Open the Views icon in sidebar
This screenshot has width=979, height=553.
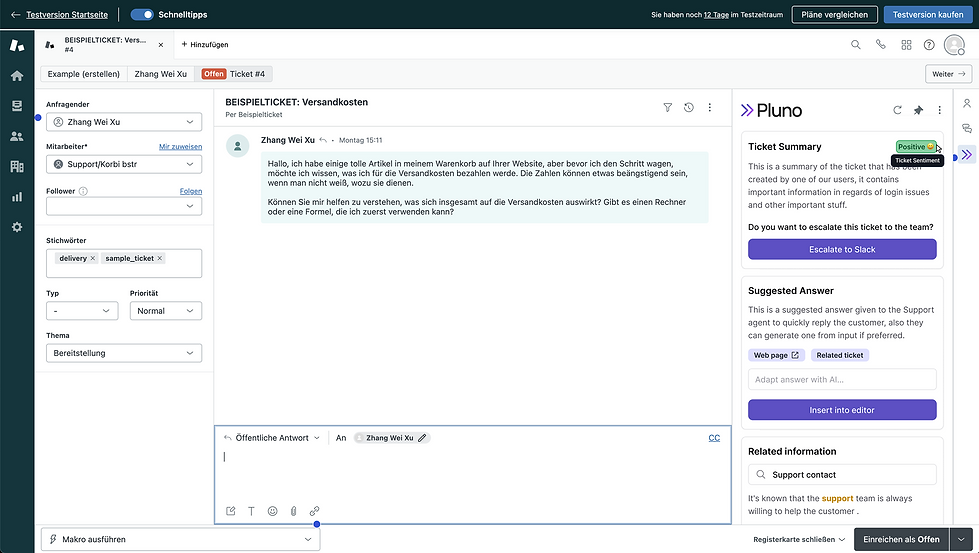17,105
